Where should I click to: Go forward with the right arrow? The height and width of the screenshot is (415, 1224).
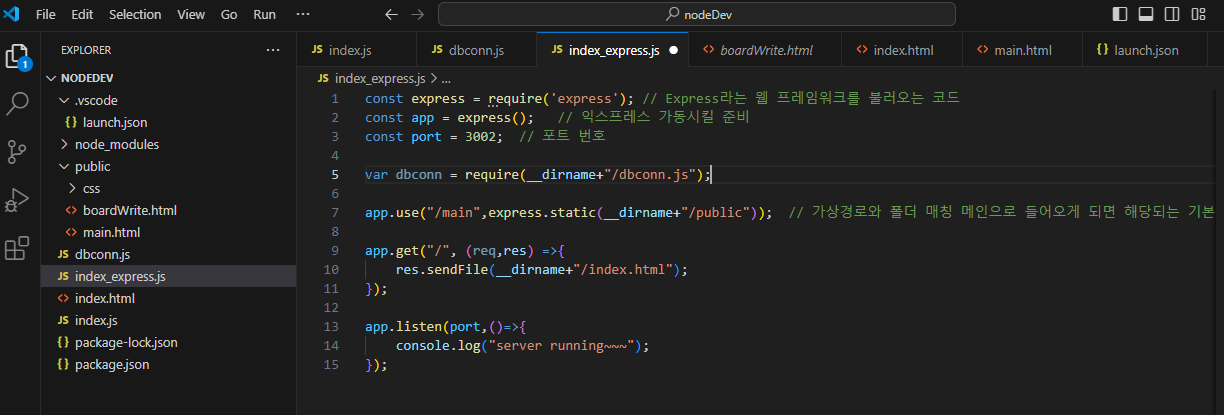click(417, 14)
